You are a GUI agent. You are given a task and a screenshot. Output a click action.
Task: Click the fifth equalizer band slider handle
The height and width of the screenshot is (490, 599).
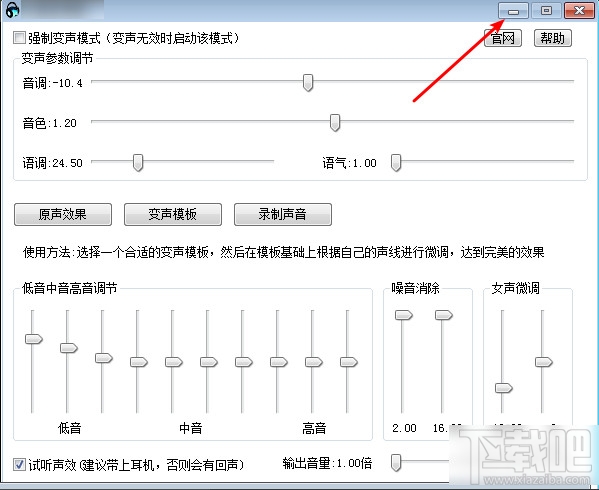tap(174, 362)
